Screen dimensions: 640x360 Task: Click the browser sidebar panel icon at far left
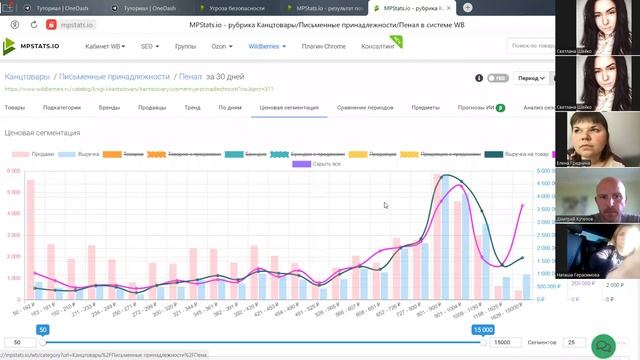pos(7,7)
